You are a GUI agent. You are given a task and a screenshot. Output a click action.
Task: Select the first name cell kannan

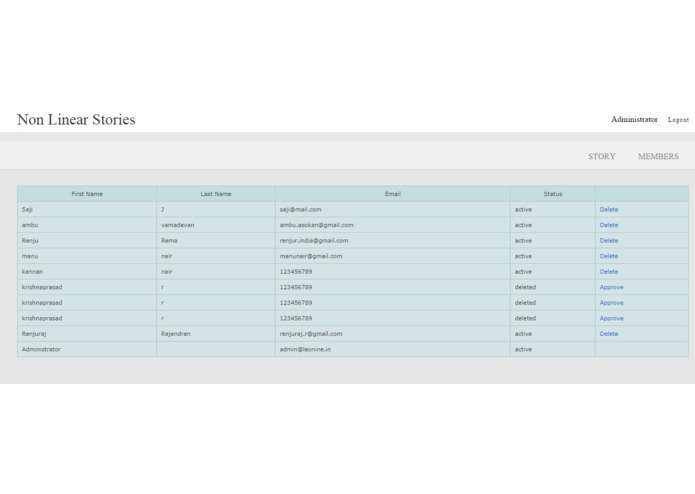click(x=87, y=272)
